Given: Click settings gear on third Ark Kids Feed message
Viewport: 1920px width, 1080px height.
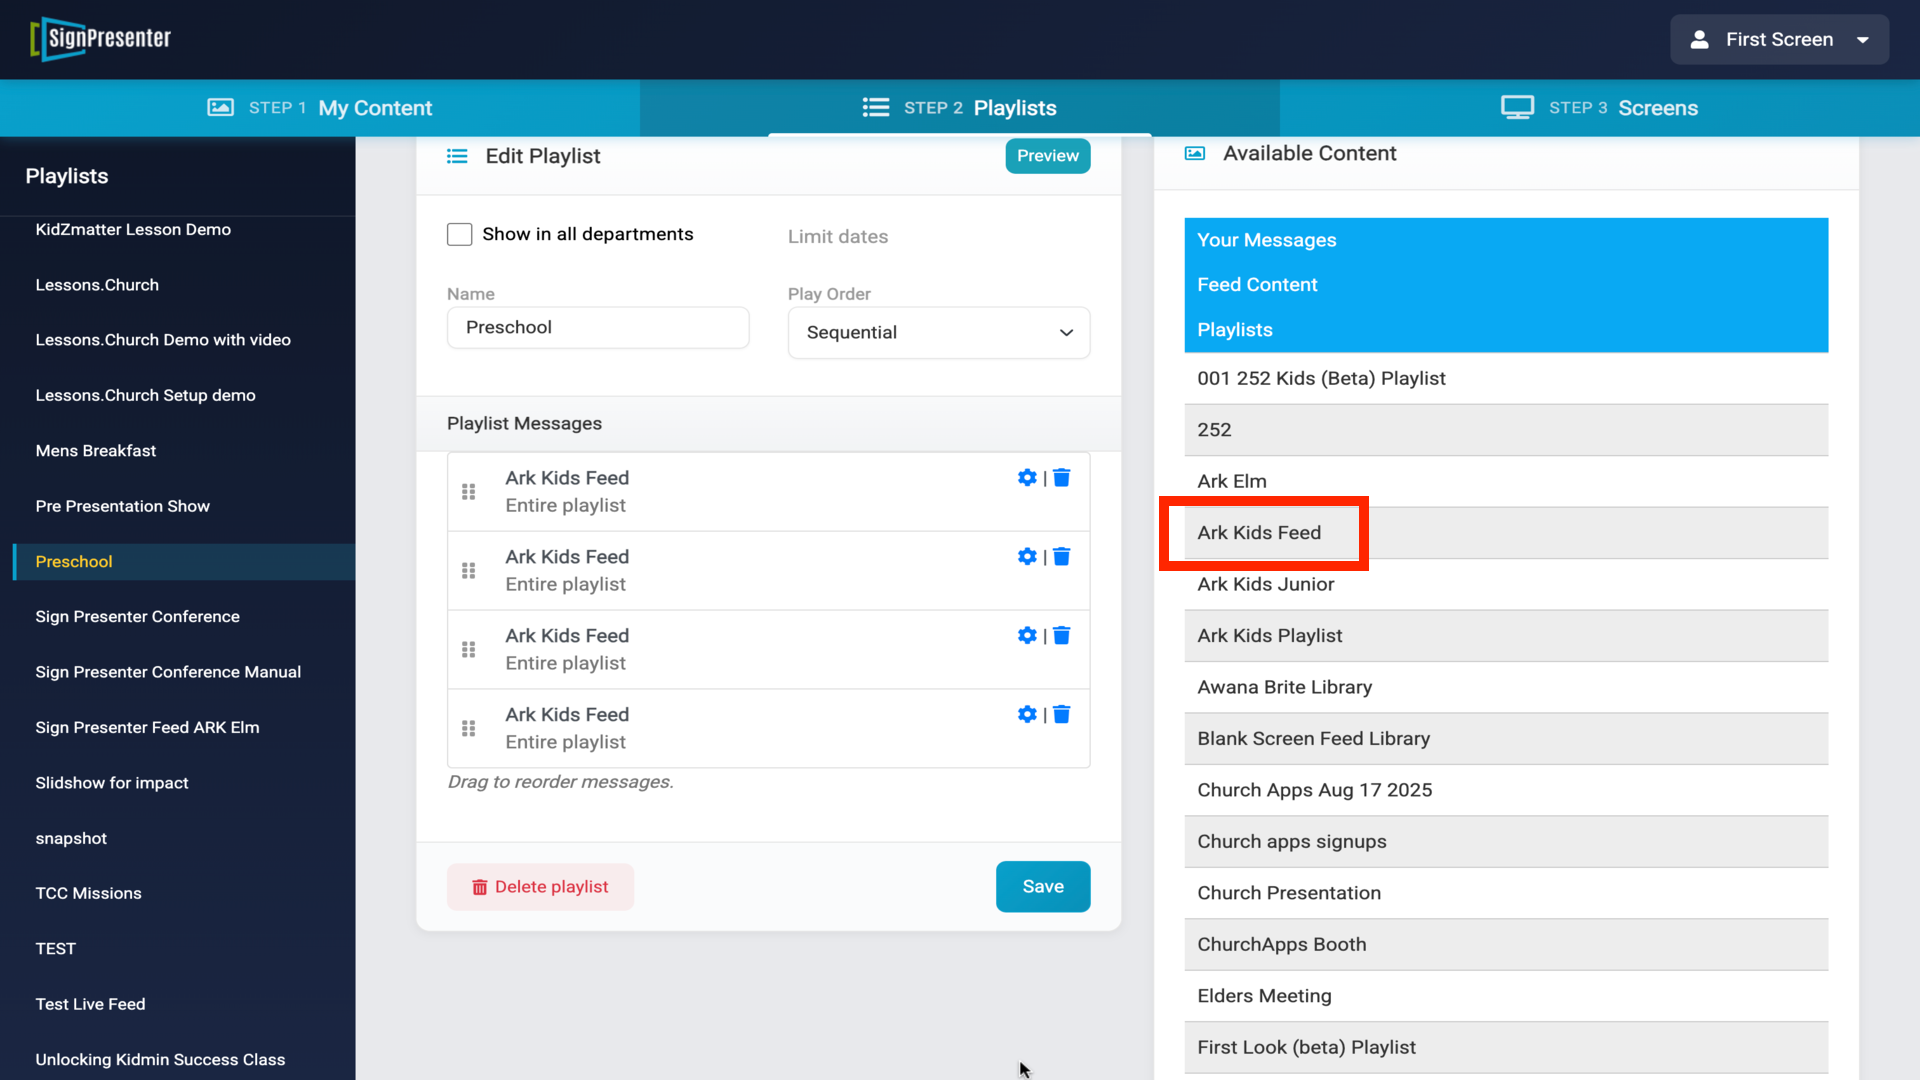Looking at the screenshot, I should pos(1026,636).
